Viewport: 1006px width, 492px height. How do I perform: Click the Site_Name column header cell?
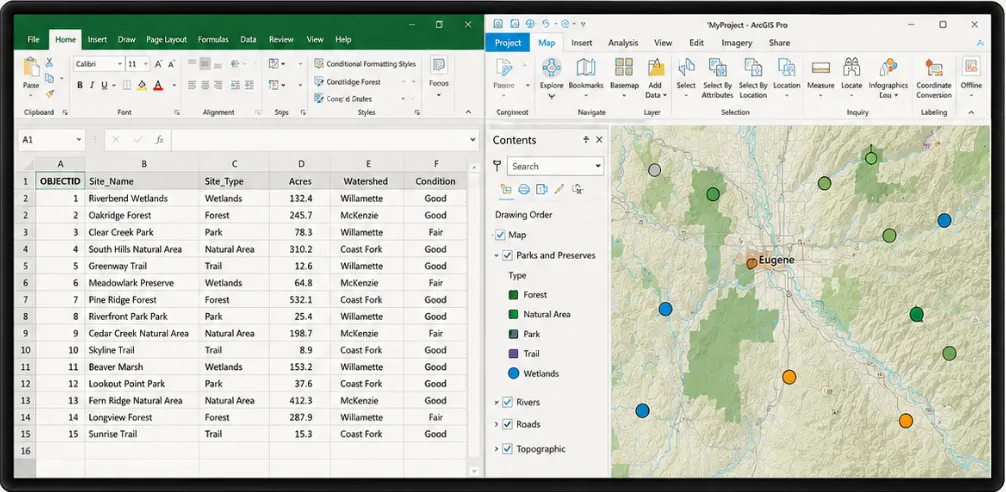point(144,182)
